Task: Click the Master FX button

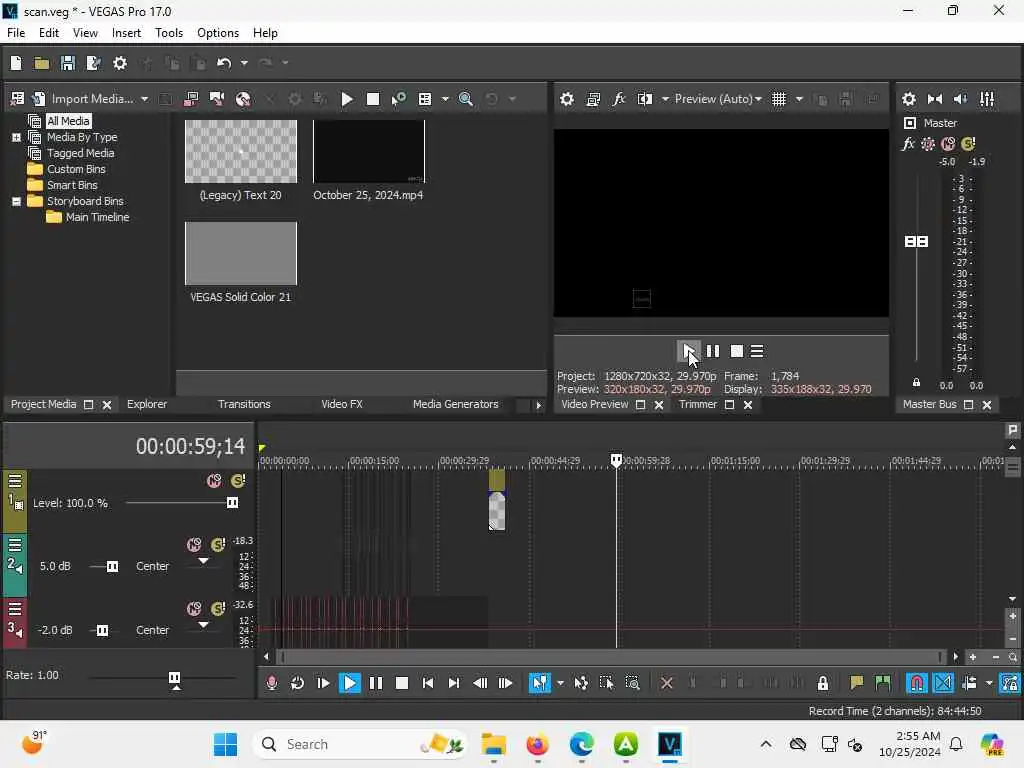Action: click(908, 144)
